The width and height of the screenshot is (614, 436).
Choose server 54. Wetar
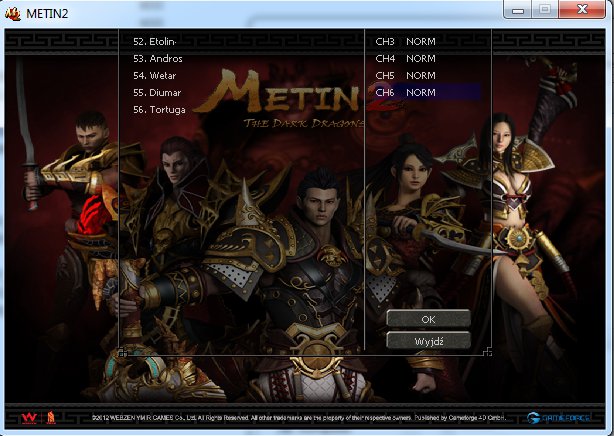(x=155, y=76)
